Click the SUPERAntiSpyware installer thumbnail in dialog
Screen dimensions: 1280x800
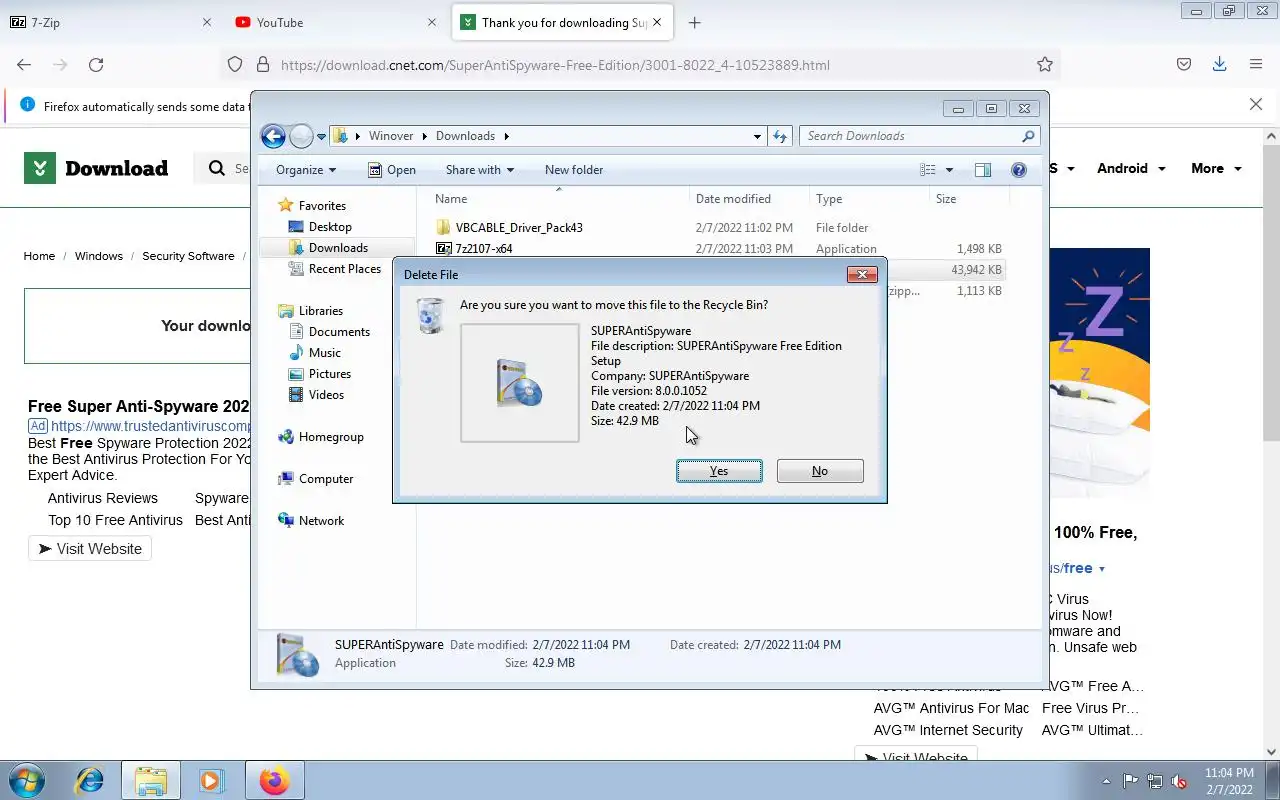pos(519,382)
